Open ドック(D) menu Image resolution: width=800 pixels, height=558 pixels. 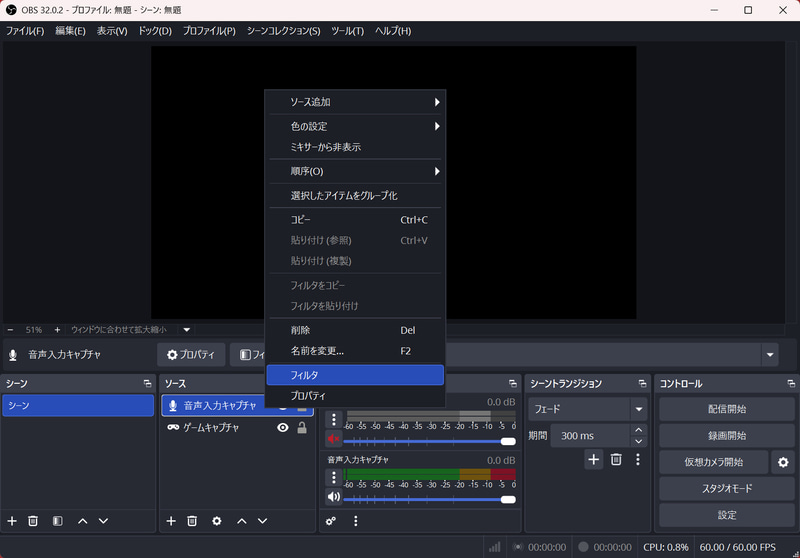coord(155,31)
